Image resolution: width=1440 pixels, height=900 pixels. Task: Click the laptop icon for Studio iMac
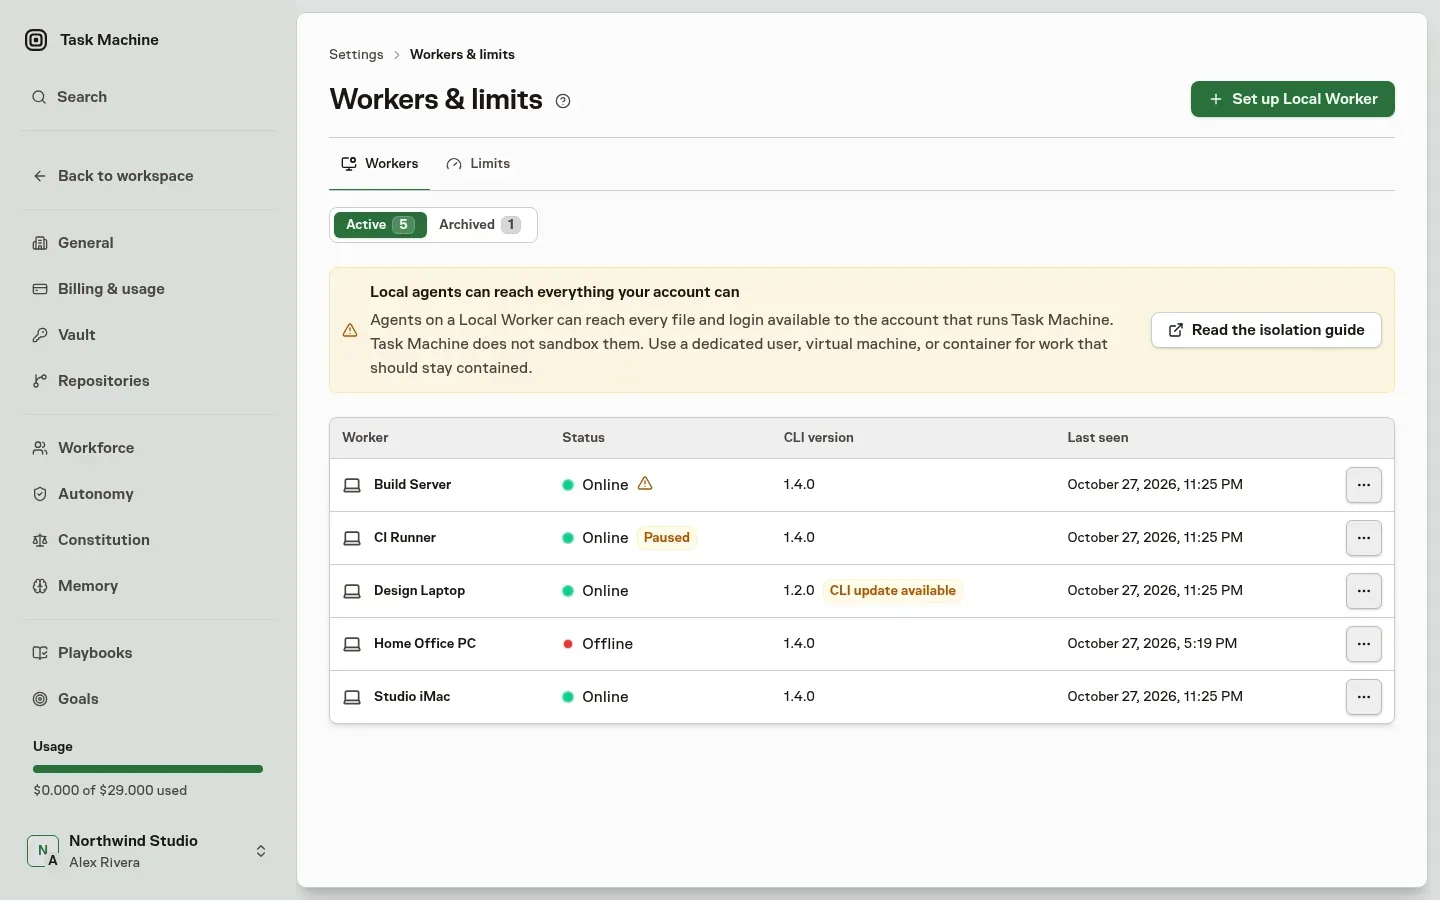[352, 697]
